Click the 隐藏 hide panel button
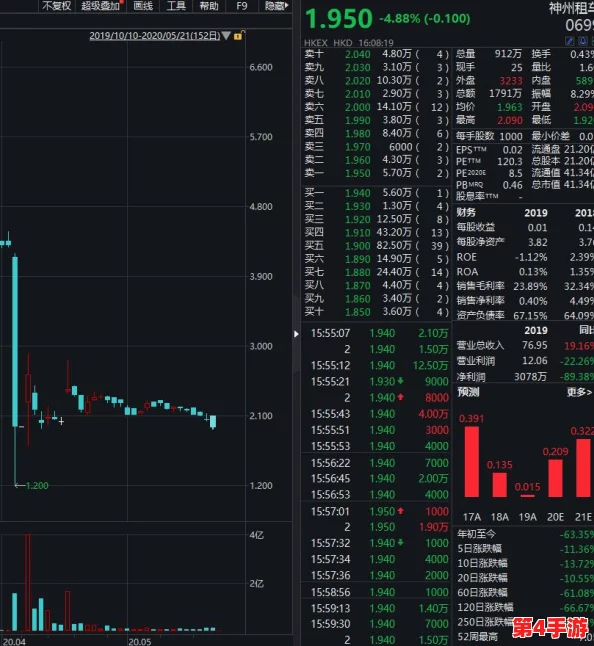This screenshot has width=594, height=646. pyautogui.click(x=276, y=6)
